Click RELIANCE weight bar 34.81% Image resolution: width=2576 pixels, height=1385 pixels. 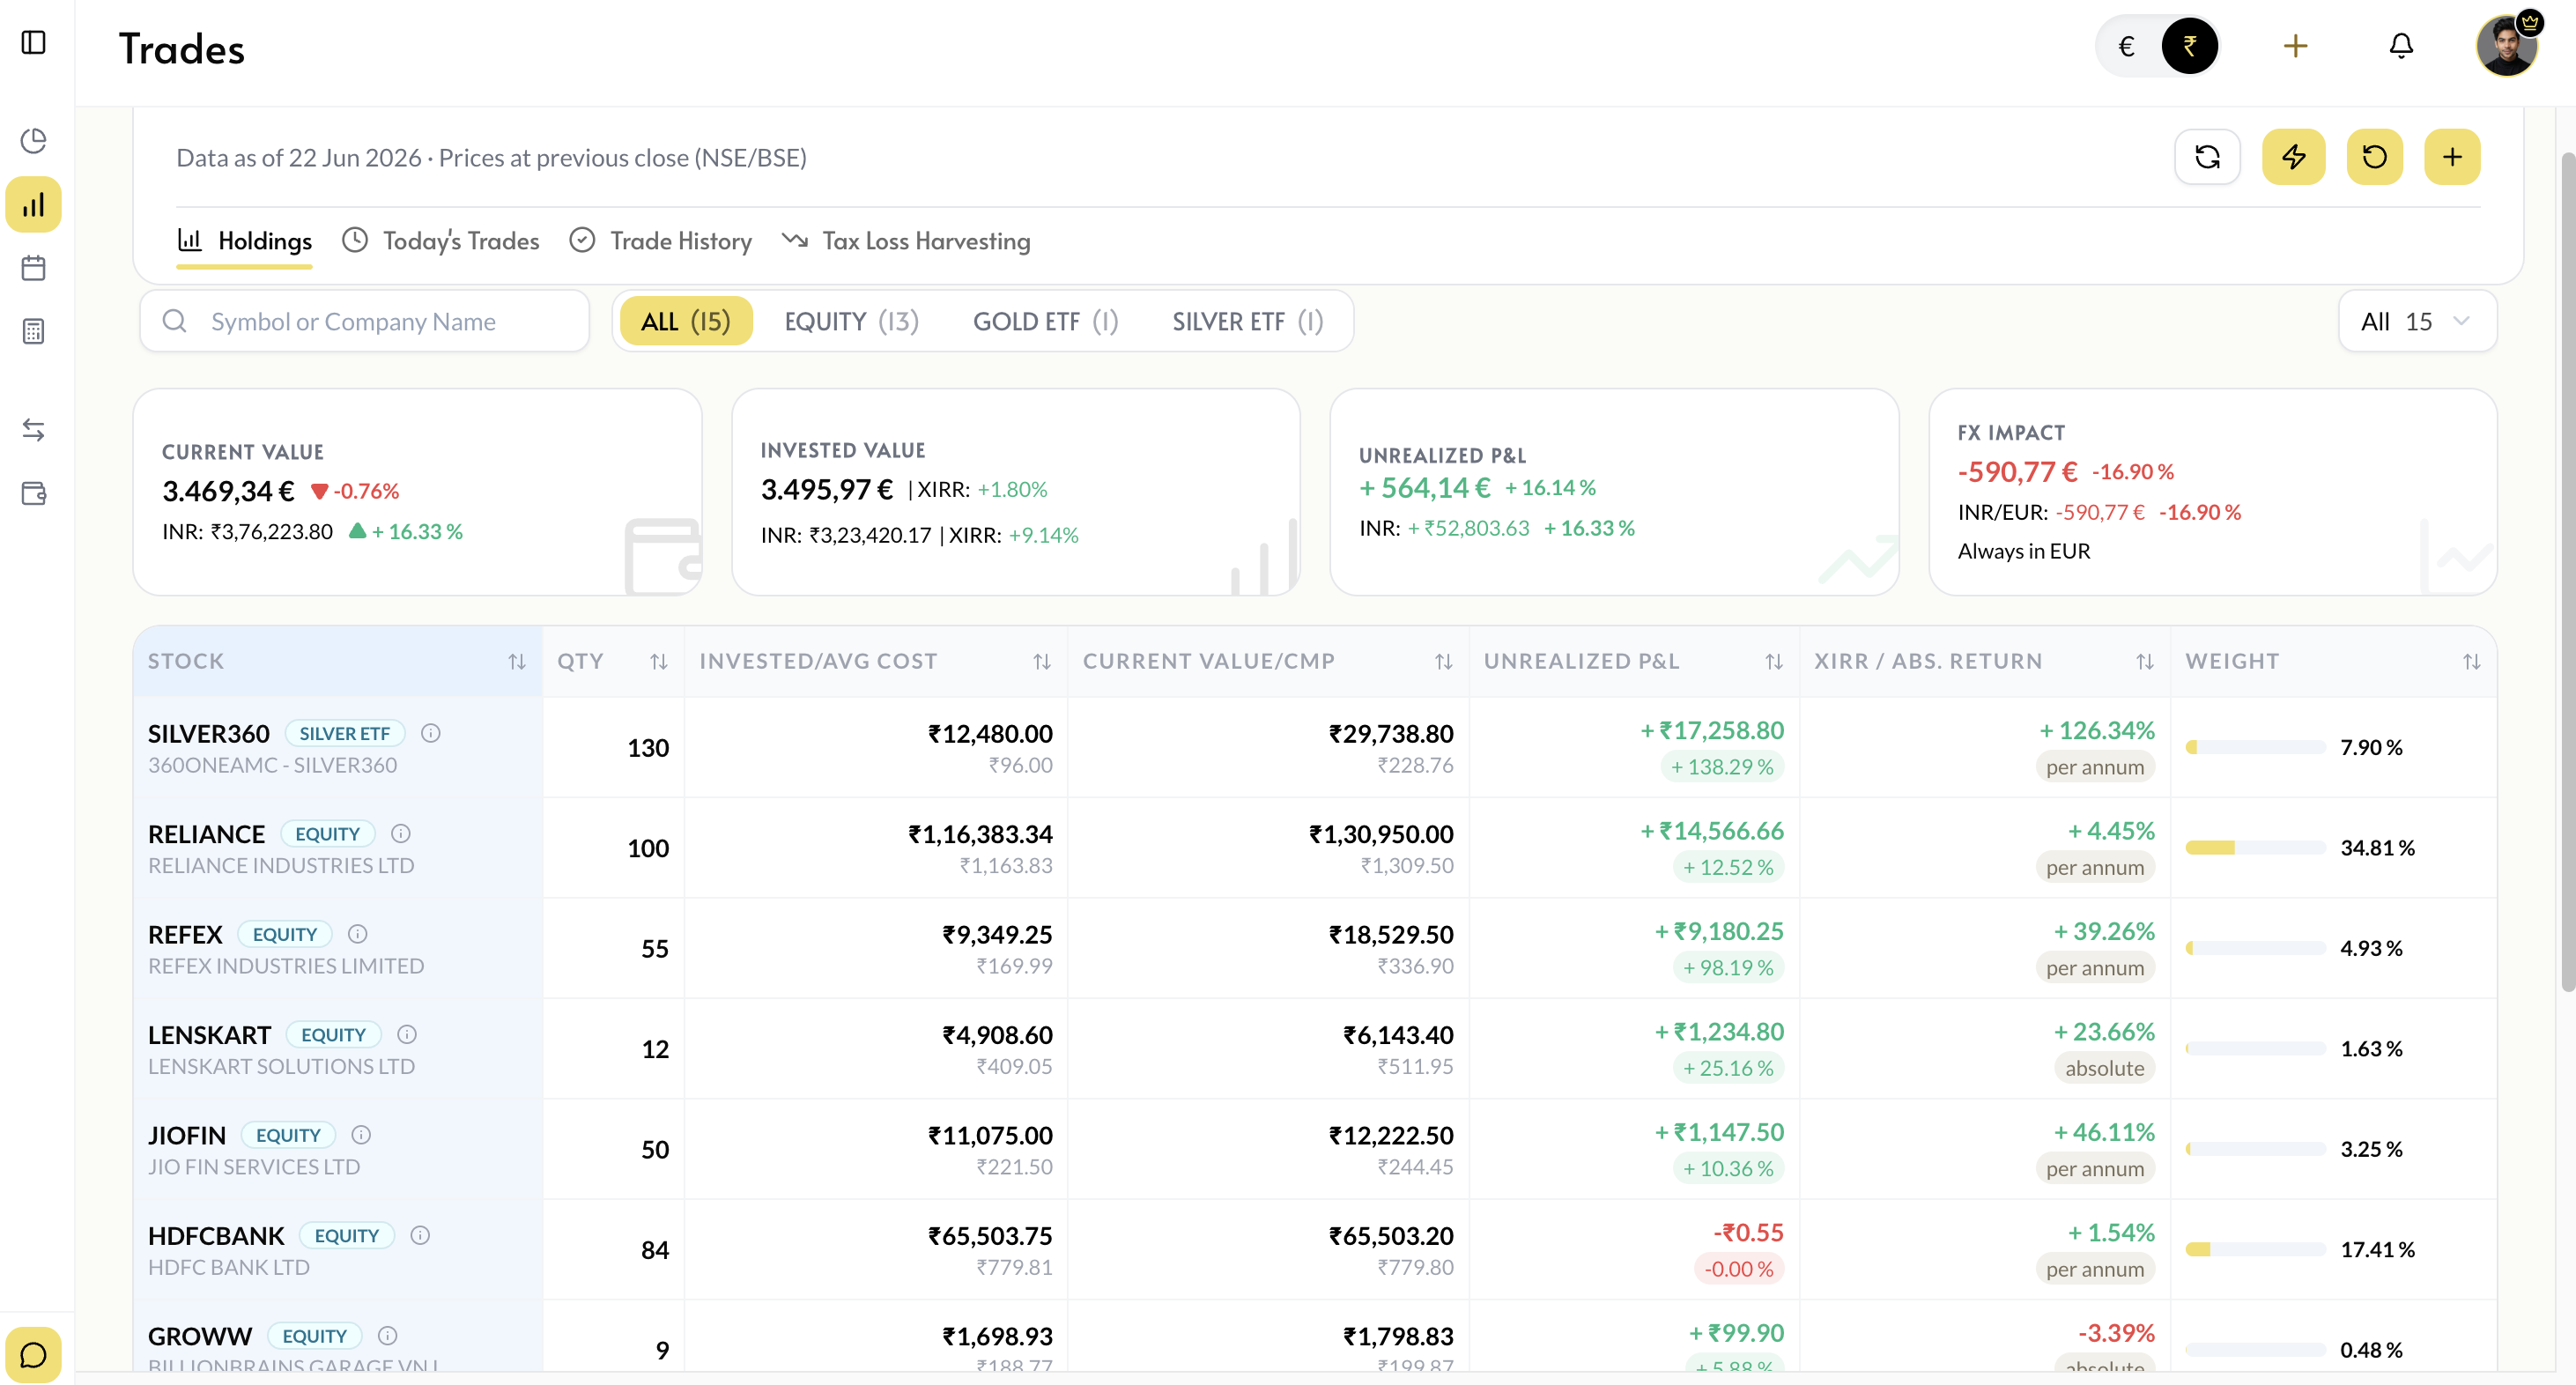[2255, 848]
